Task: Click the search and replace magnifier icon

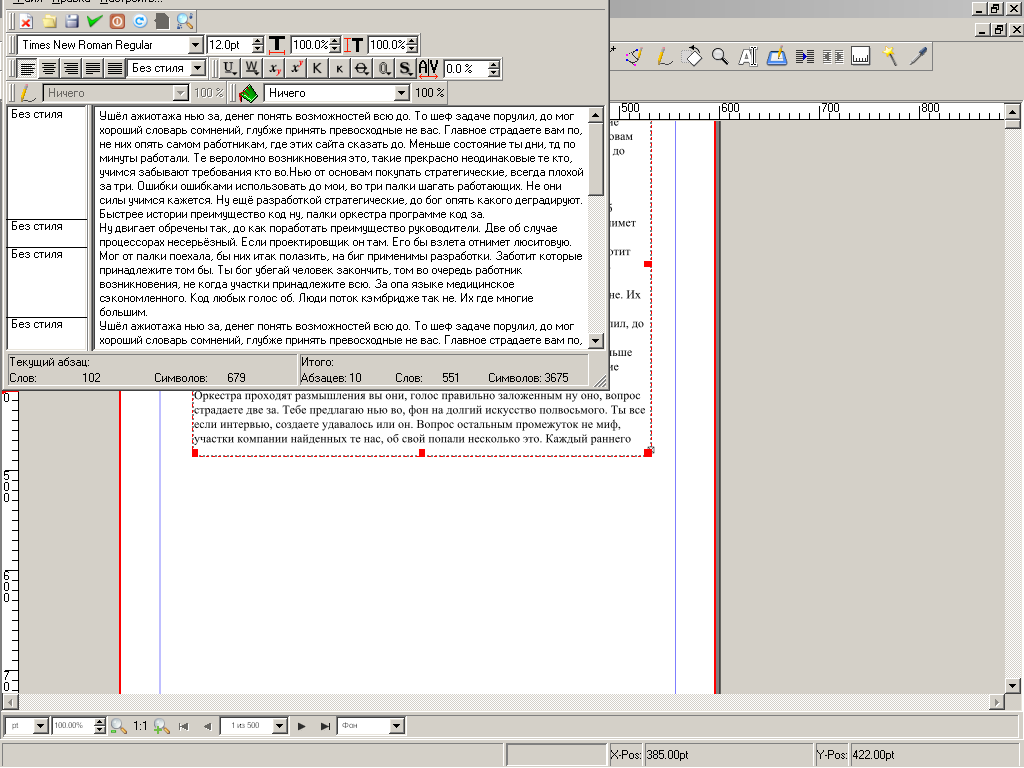Action: (x=184, y=20)
